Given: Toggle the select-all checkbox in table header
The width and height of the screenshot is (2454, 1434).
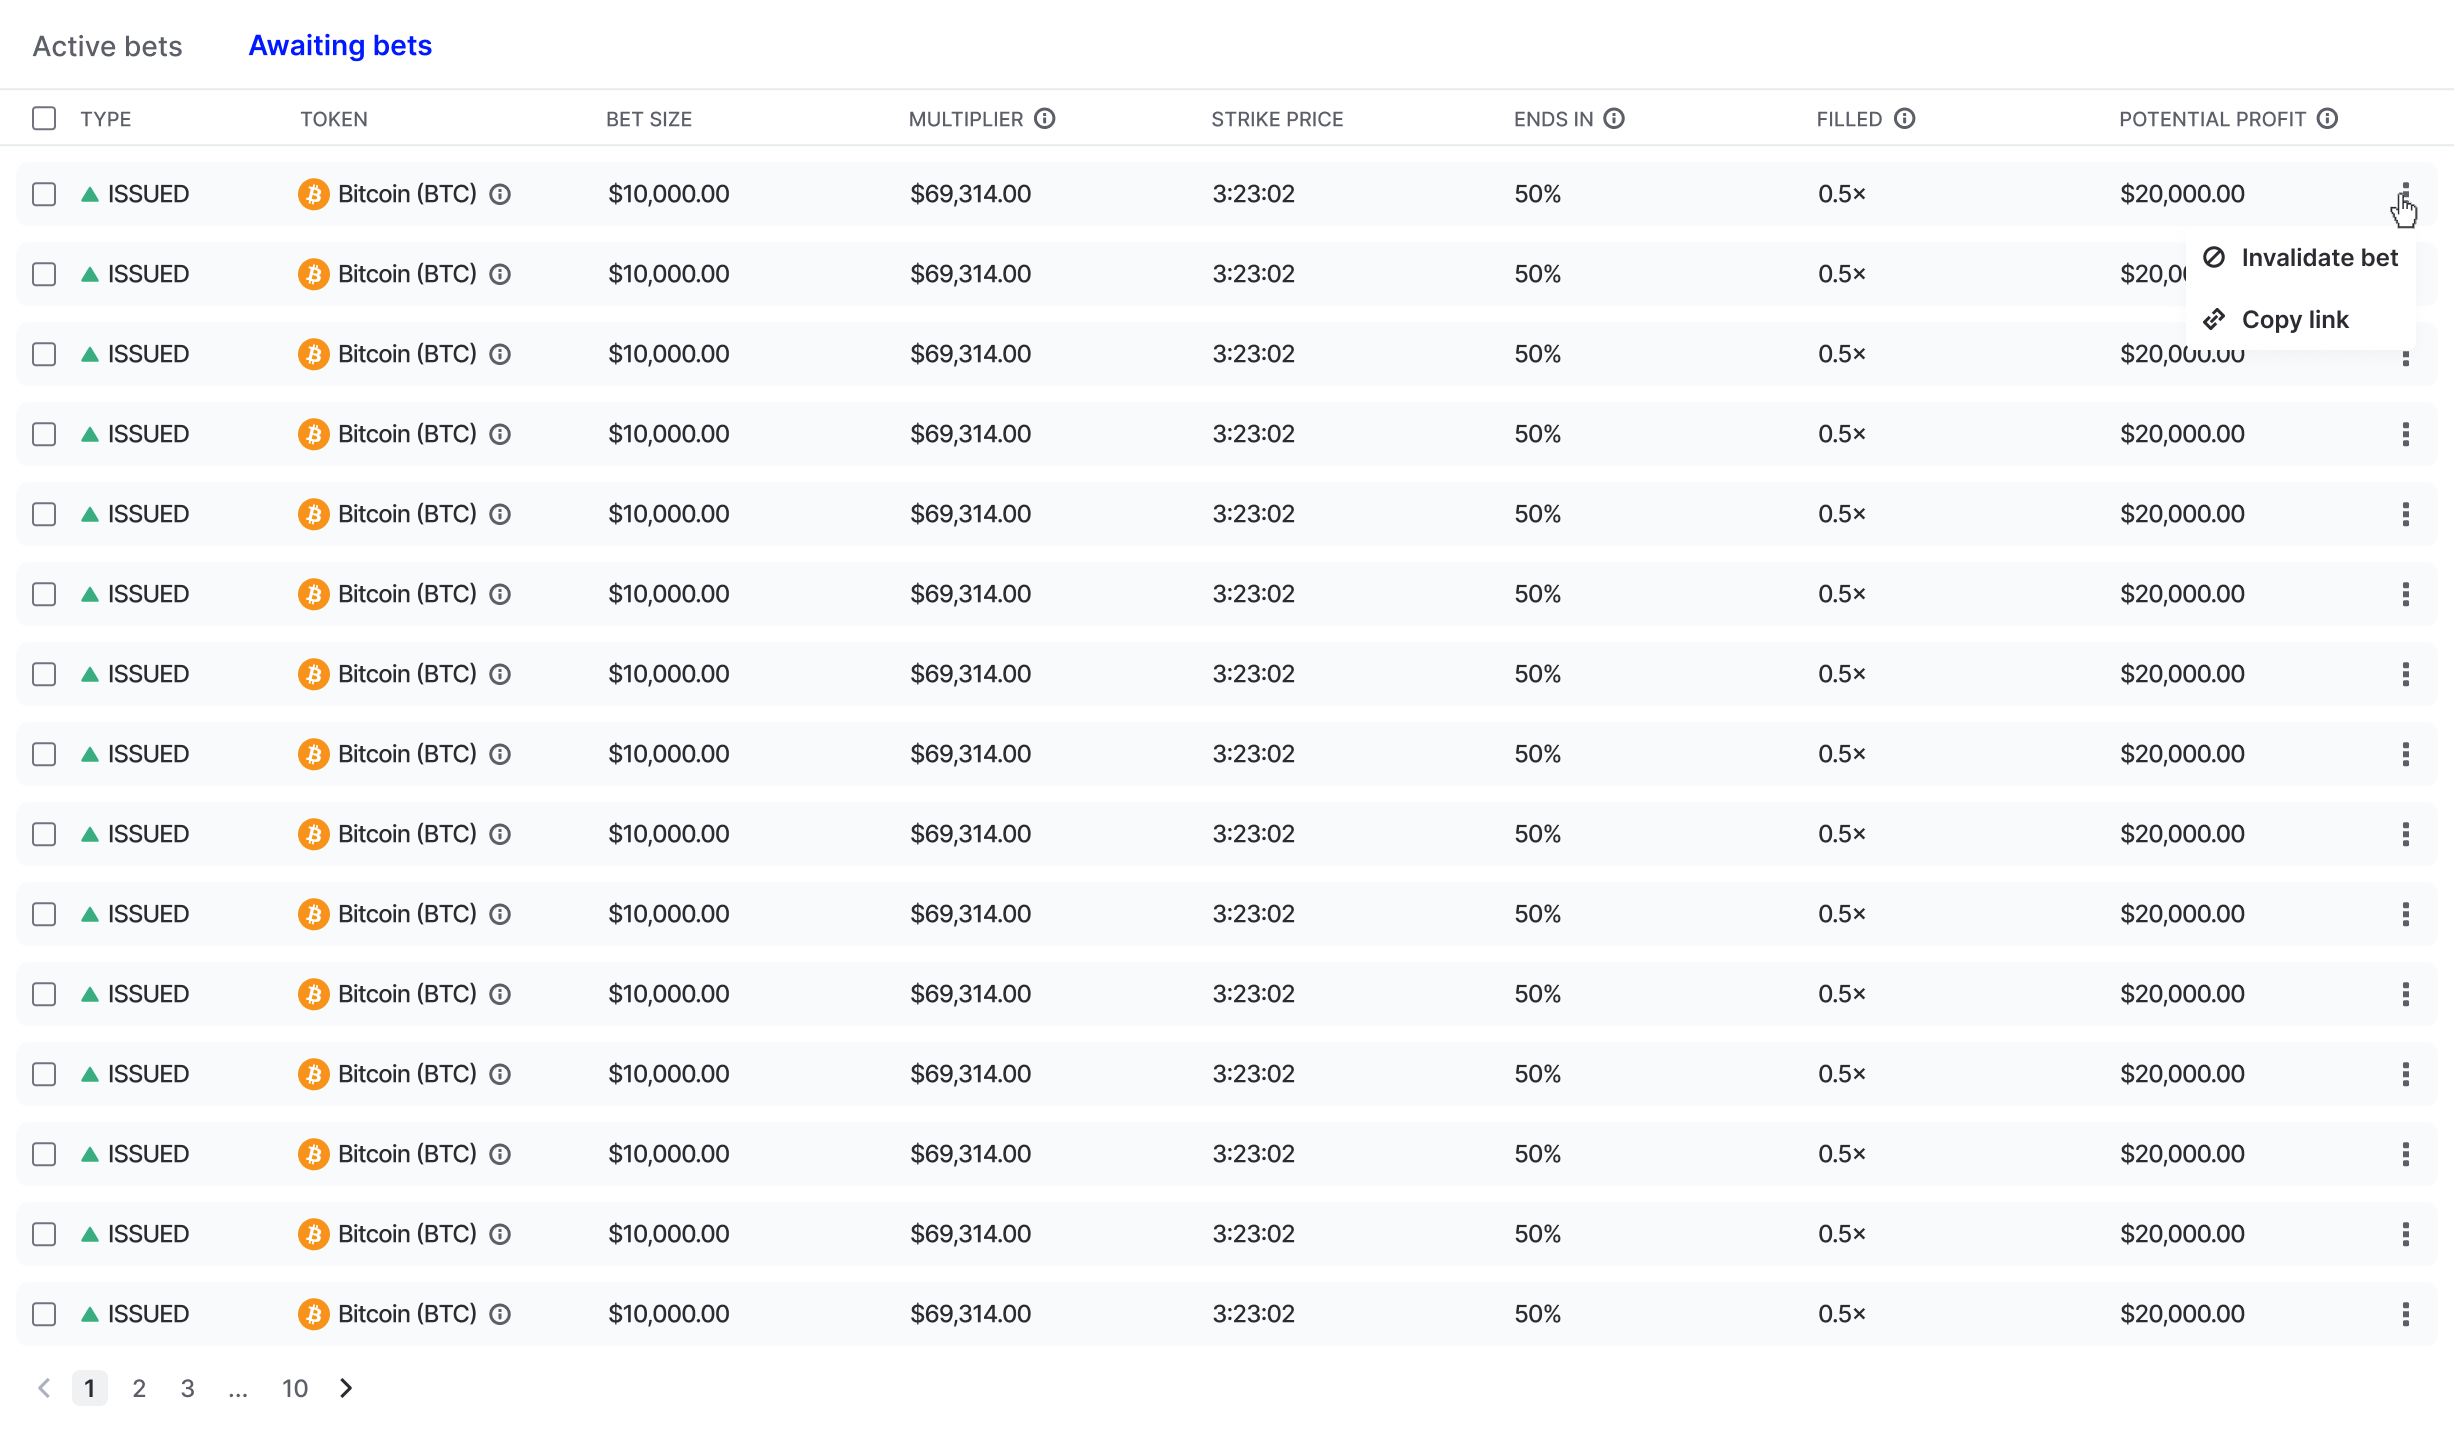Looking at the screenshot, I should [44, 119].
